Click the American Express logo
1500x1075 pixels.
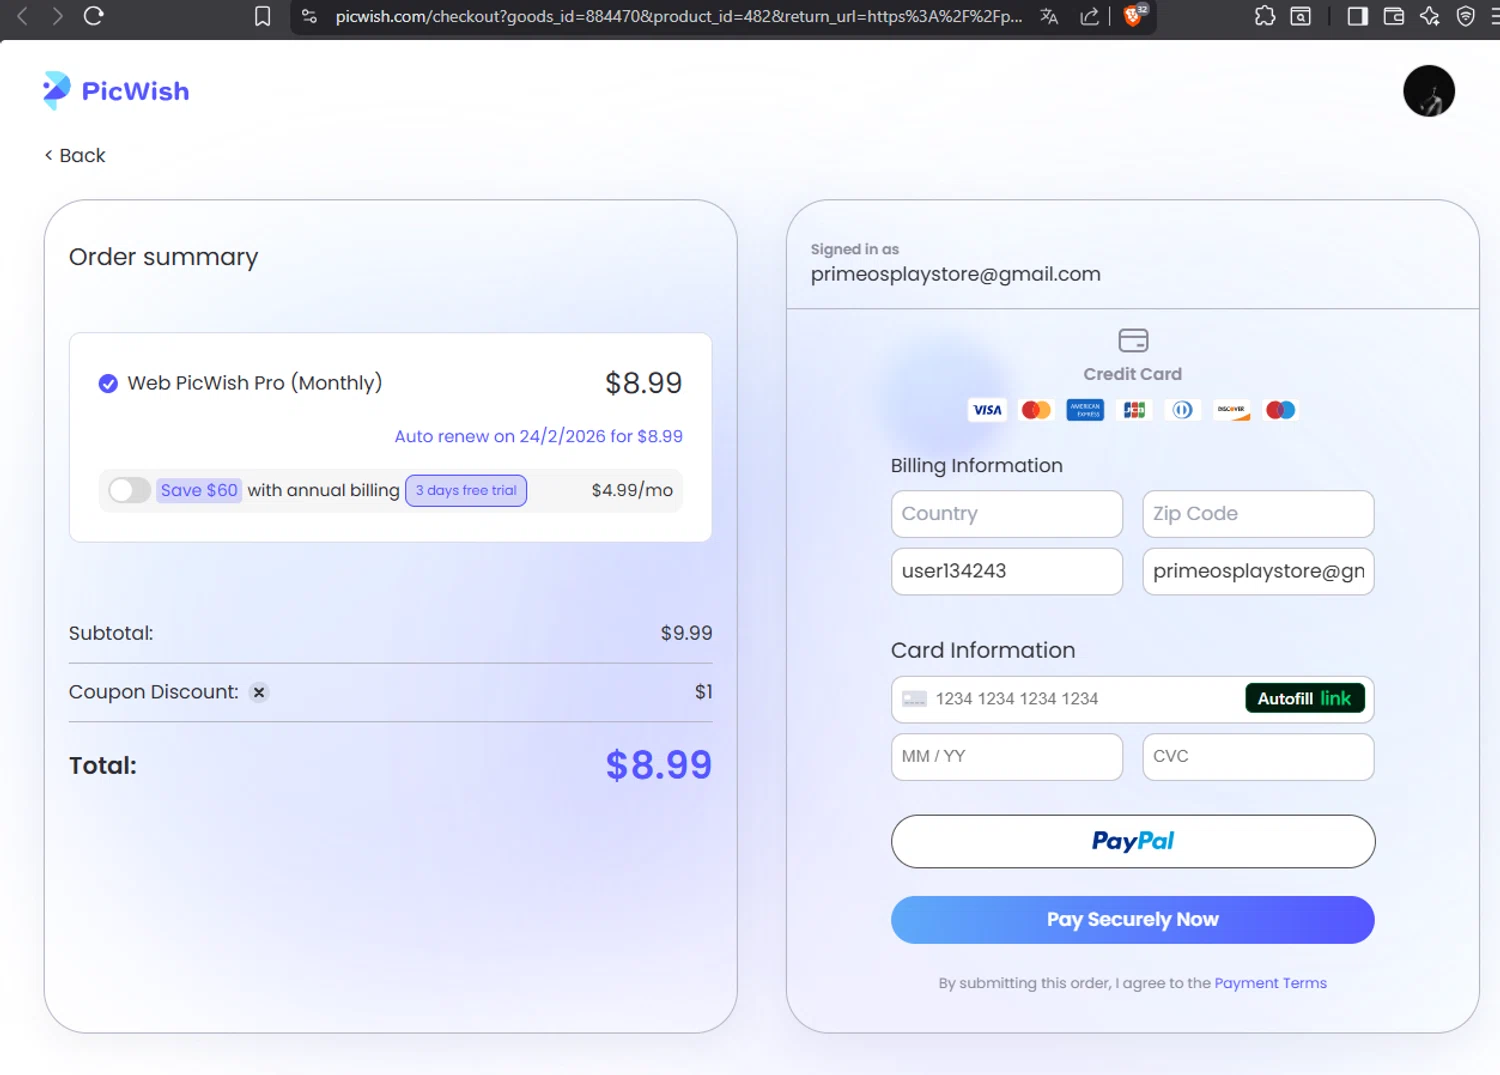click(x=1085, y=410)
